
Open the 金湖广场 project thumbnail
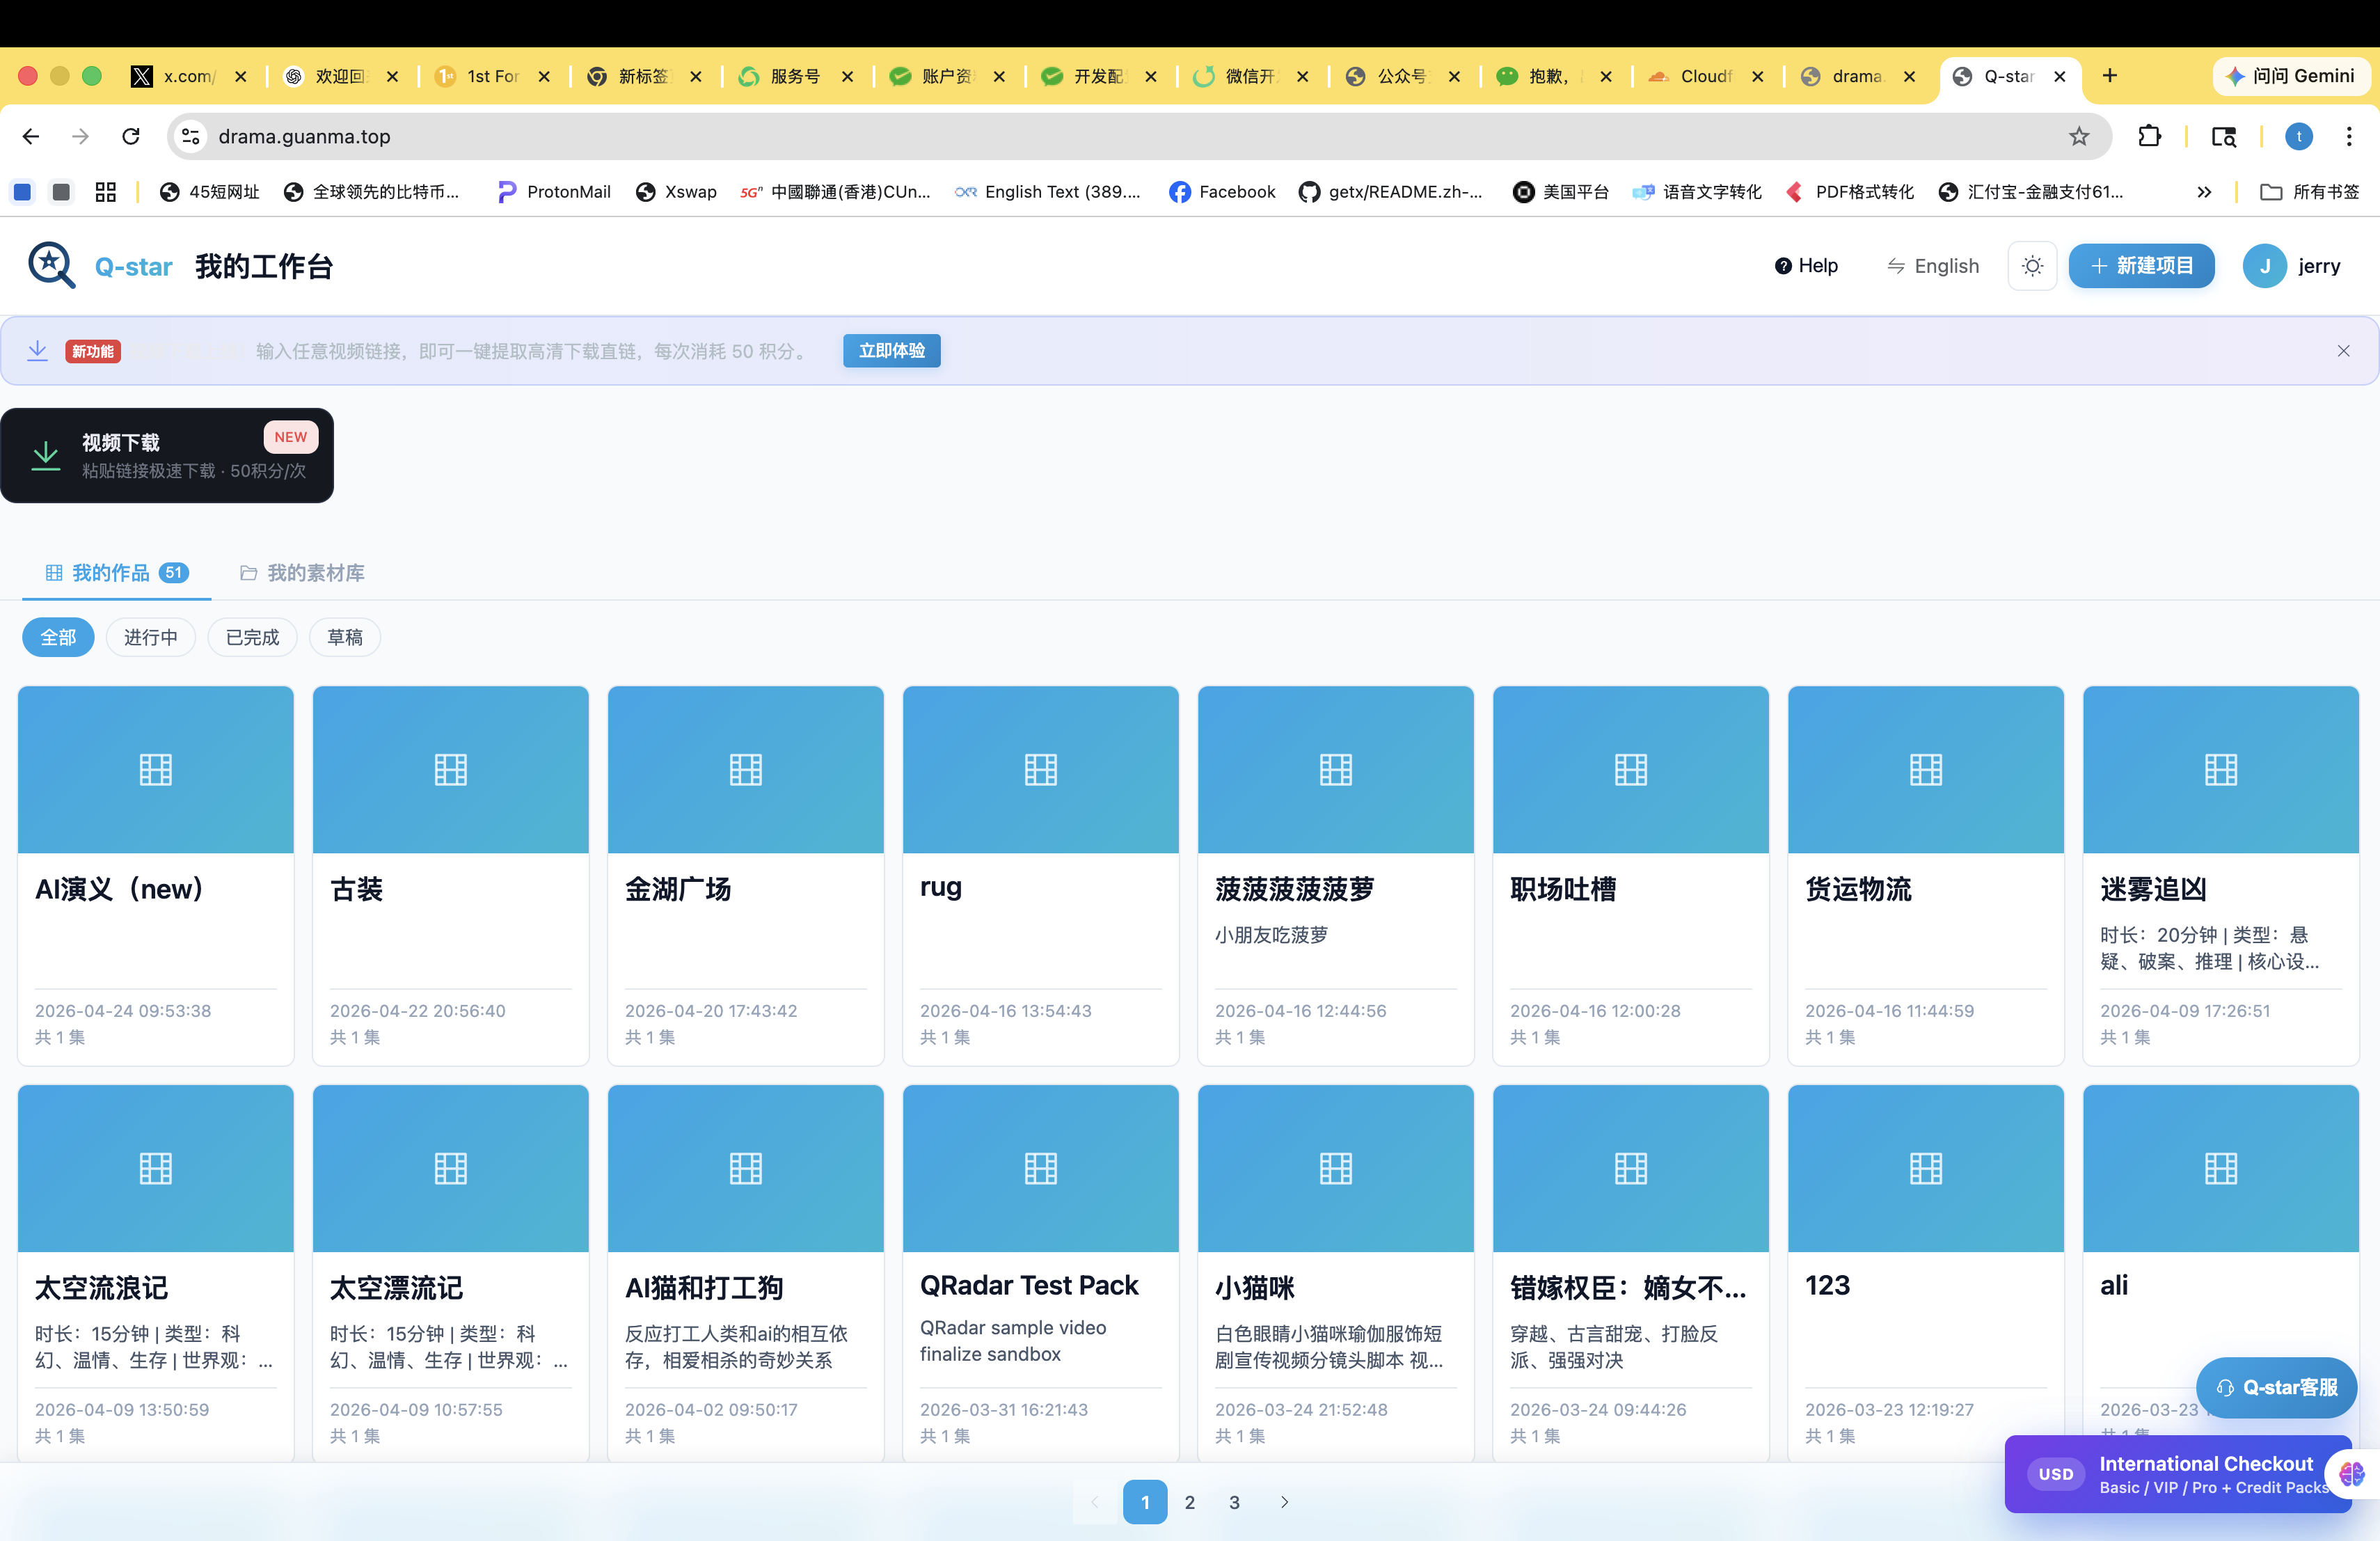[746, 770]
